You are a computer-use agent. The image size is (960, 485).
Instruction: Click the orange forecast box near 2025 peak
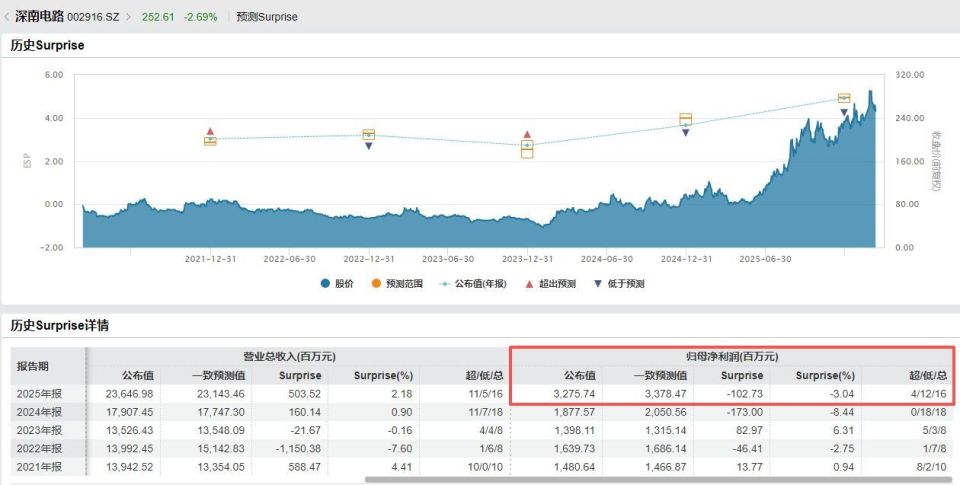click(844, 98)
